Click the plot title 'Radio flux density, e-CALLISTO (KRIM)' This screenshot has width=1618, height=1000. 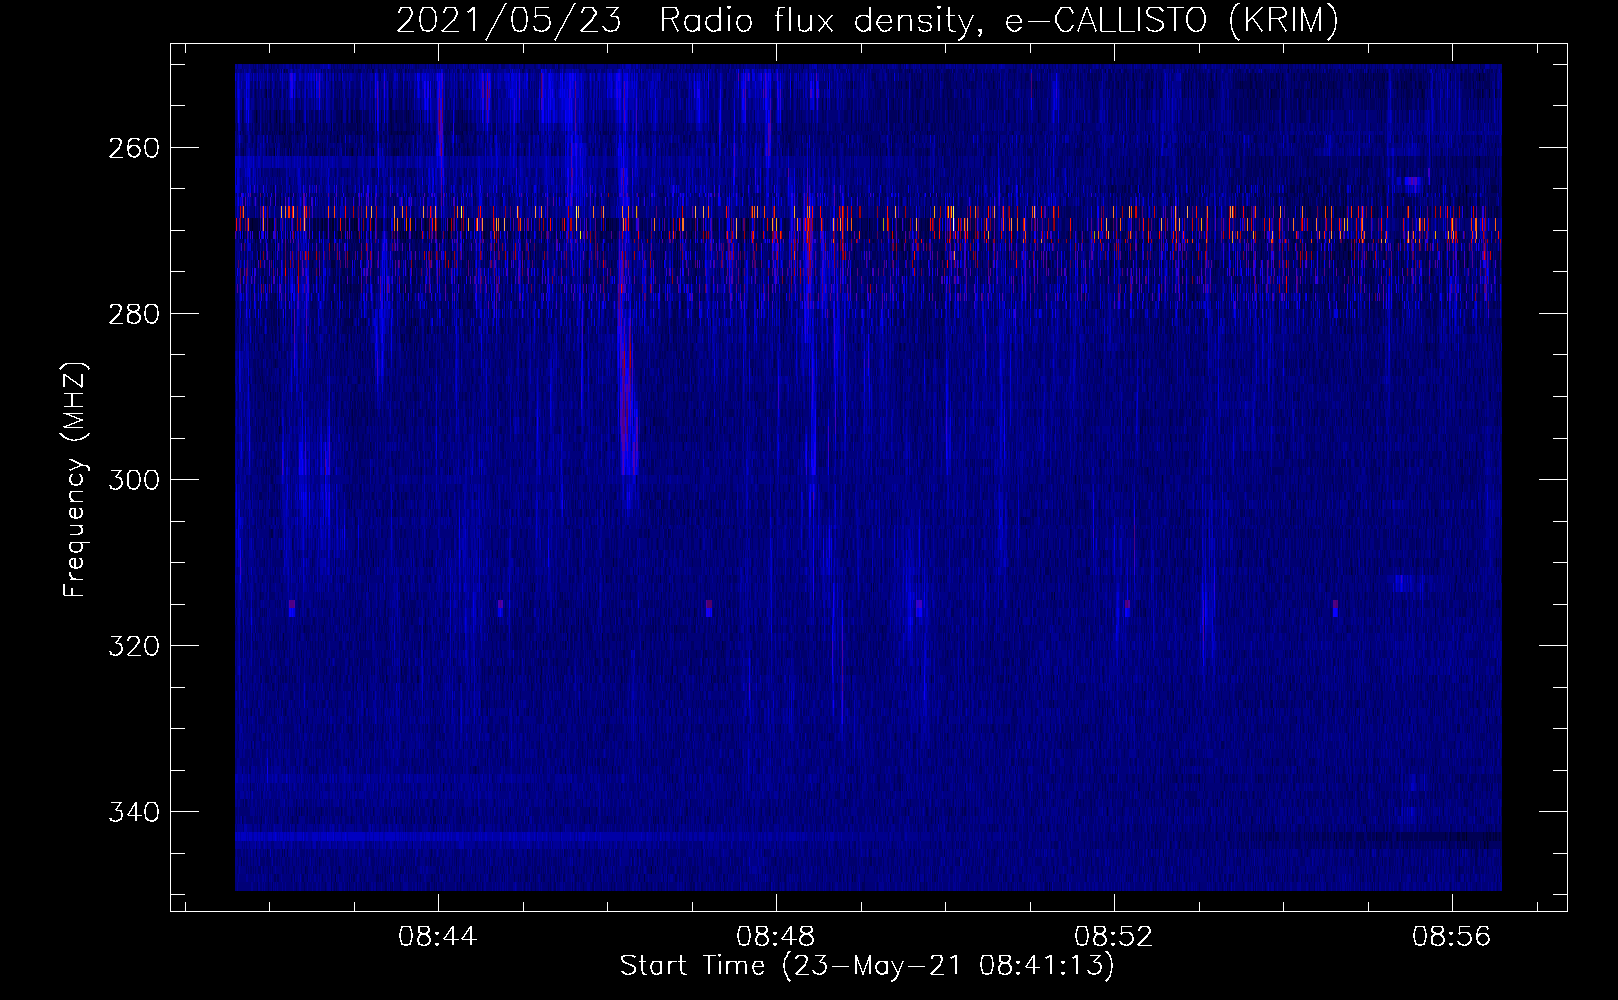998,20
